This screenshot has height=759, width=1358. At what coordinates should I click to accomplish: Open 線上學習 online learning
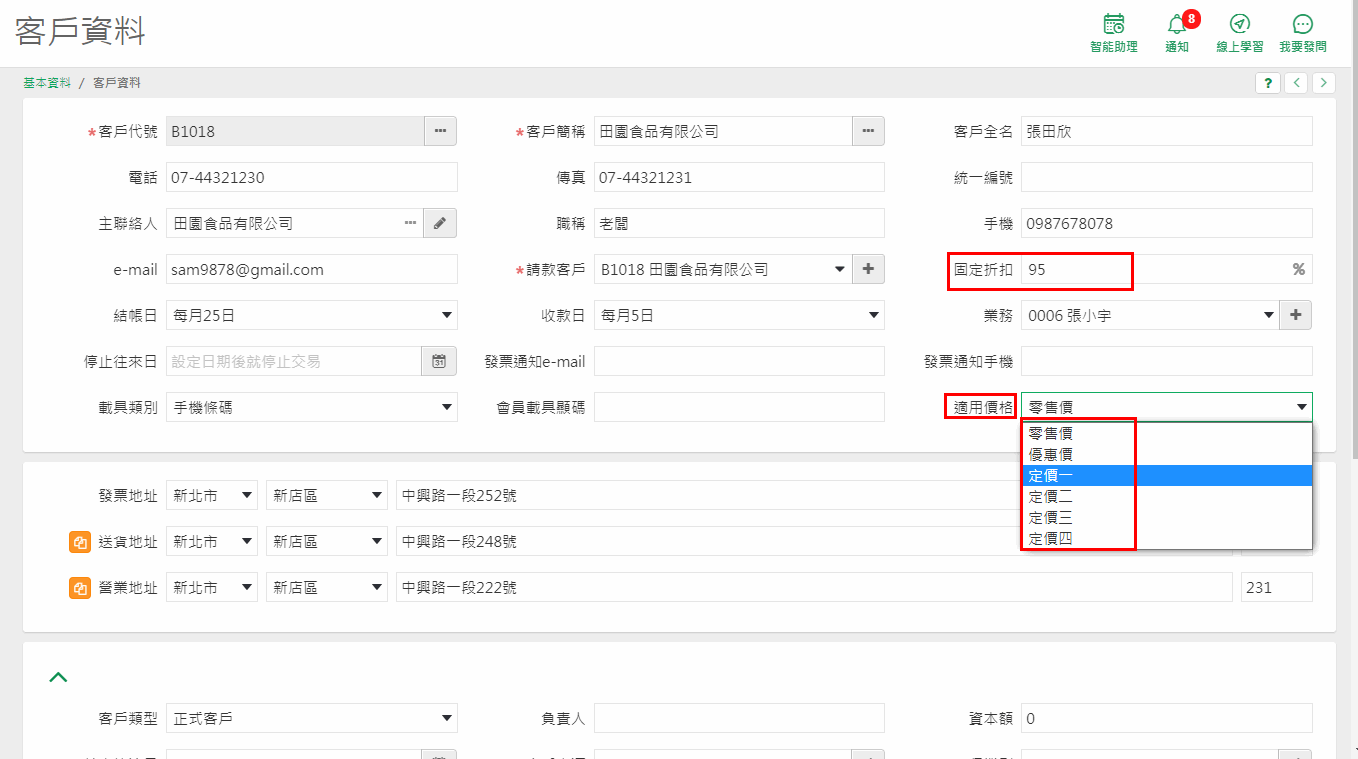click(1239, 33)
